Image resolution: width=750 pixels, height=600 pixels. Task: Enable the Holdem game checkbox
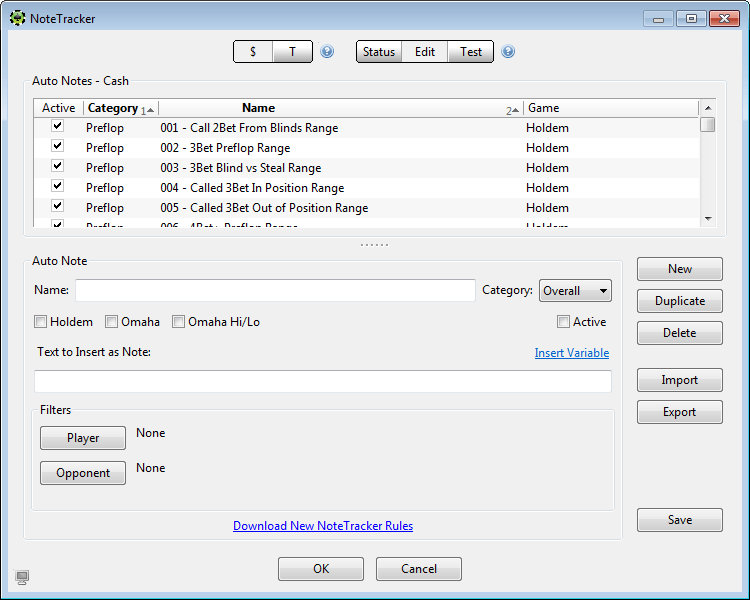[x=41, y=322]
